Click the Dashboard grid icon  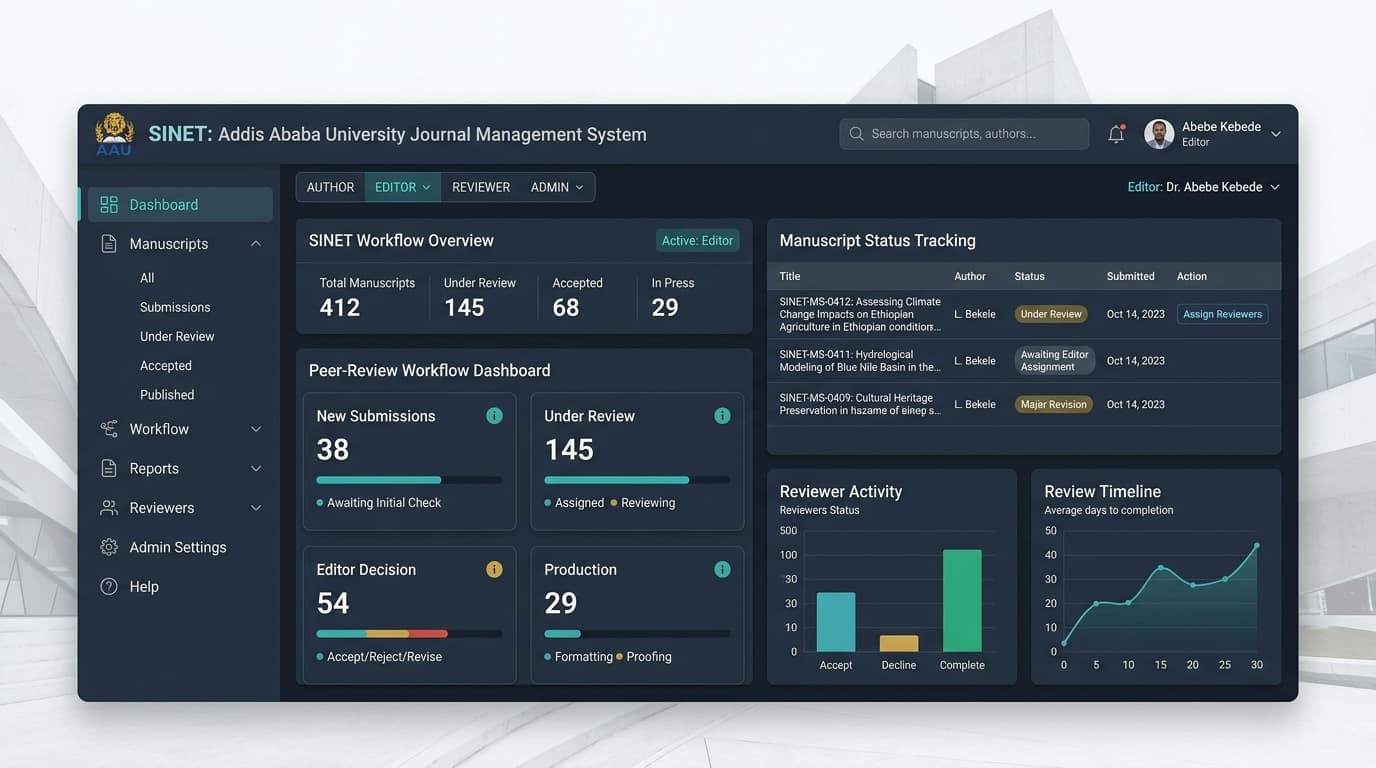point(109,205)
